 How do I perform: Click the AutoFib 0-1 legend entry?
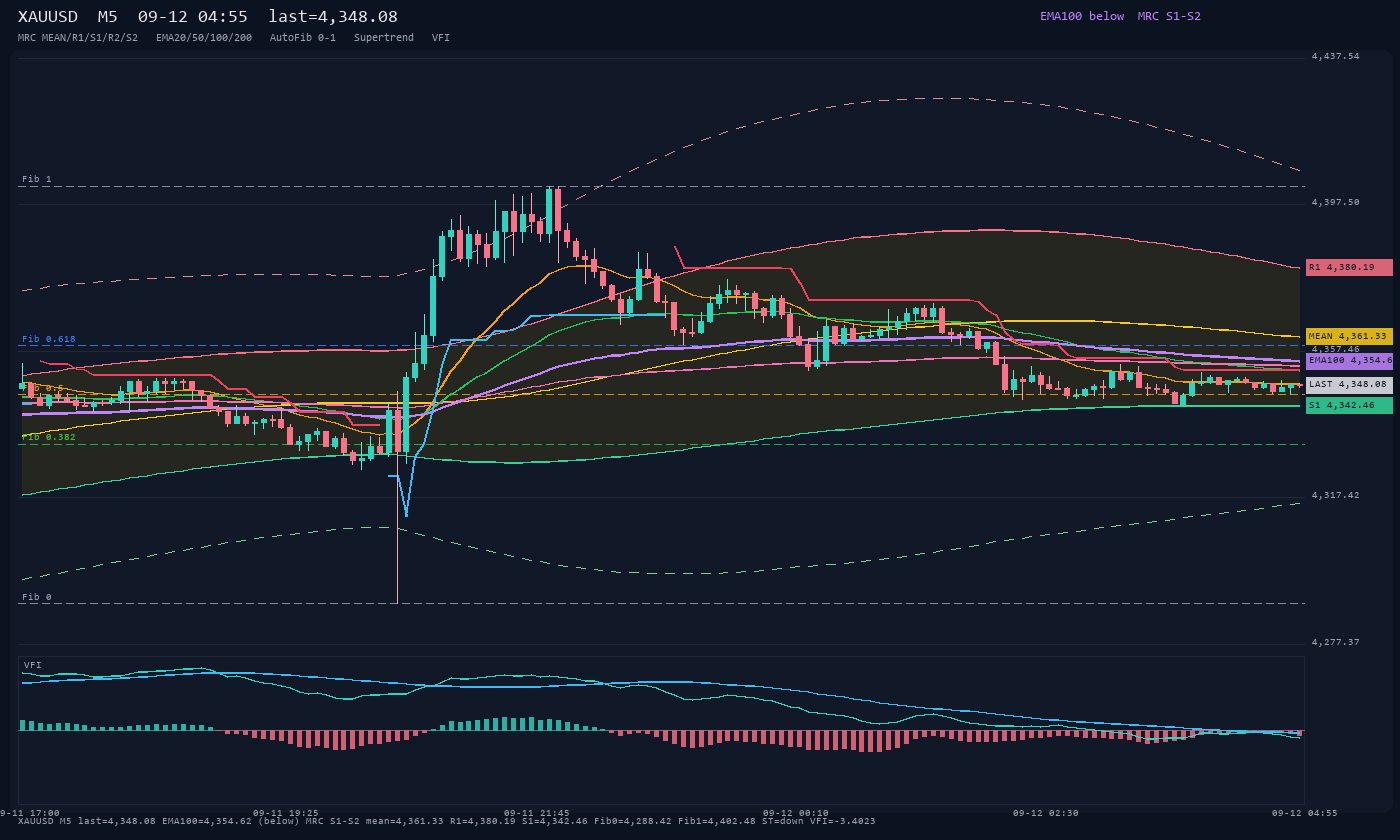tap(303, 38)
